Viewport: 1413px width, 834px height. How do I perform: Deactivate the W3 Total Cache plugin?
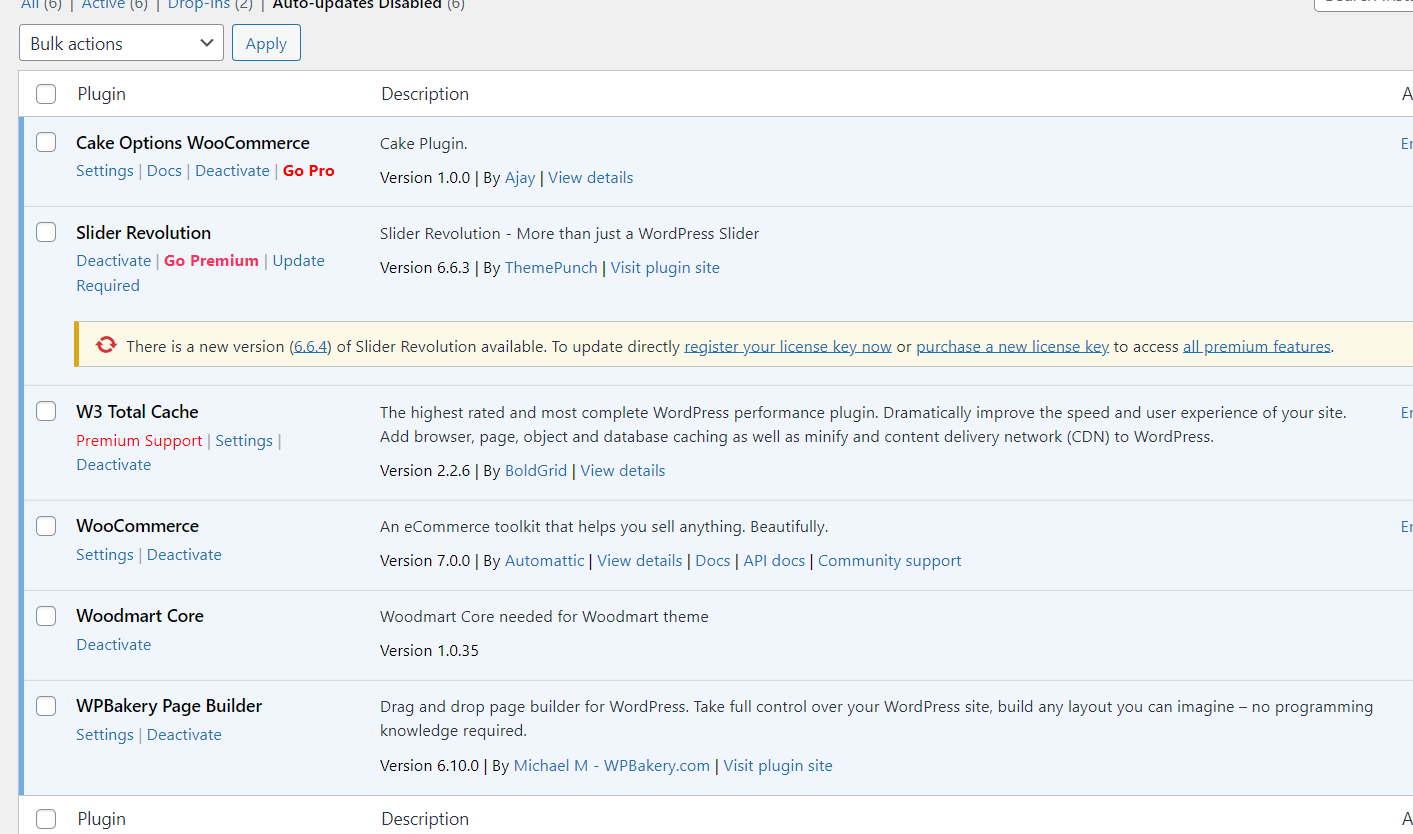pyautogui.click(x=113, y=465)
